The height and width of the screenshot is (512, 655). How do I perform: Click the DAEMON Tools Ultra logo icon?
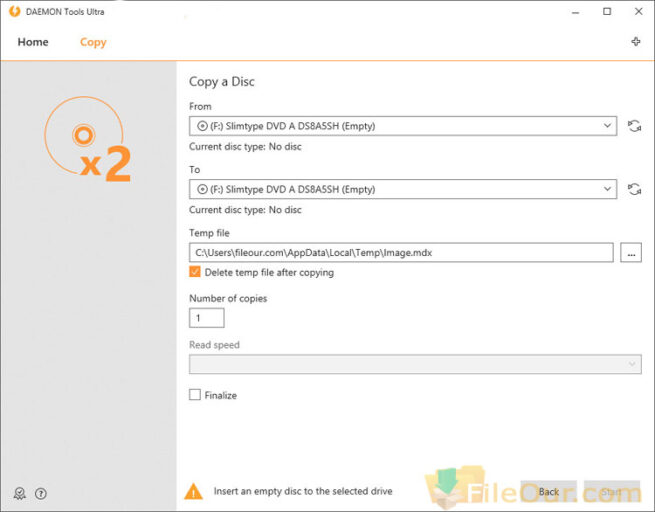[x=14, y=11]
